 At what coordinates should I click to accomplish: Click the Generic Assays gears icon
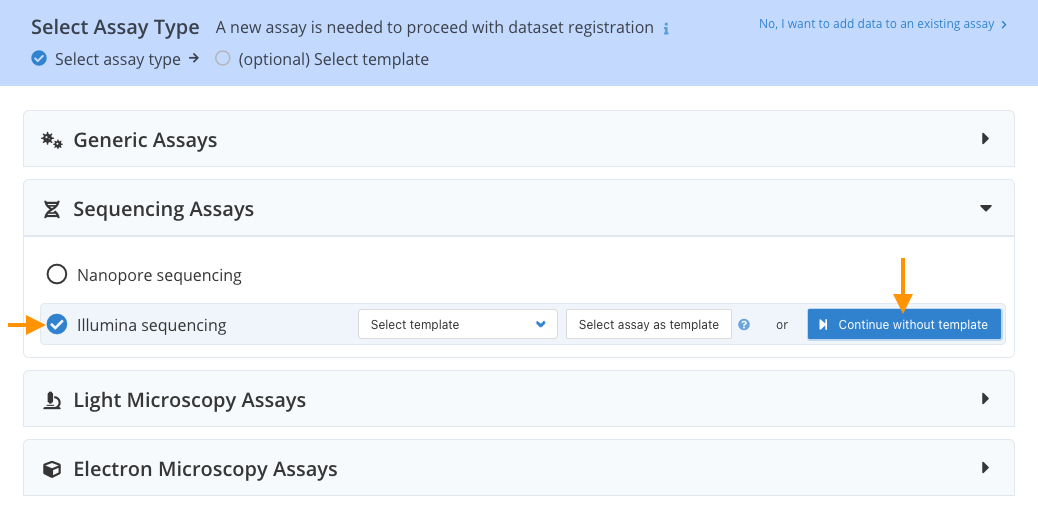click(x=52, y=140)
